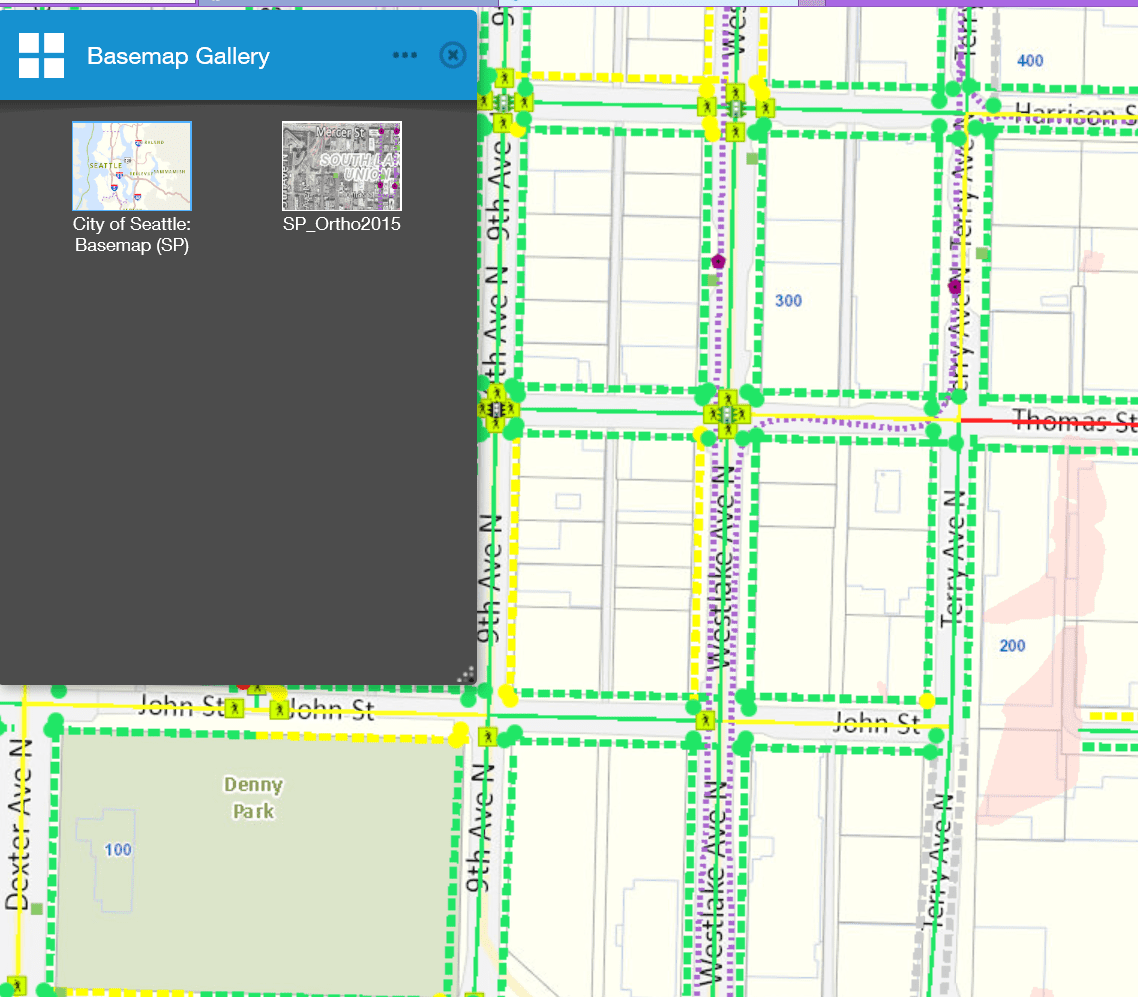
Task: Click the Basemap Gallery grid icon in the header
Action: point(41,55)
